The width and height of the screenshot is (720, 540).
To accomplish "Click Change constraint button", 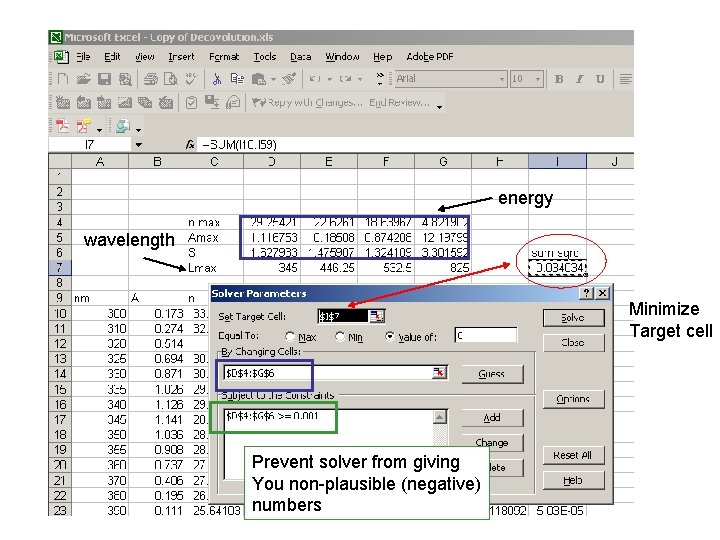I will 492,443.
